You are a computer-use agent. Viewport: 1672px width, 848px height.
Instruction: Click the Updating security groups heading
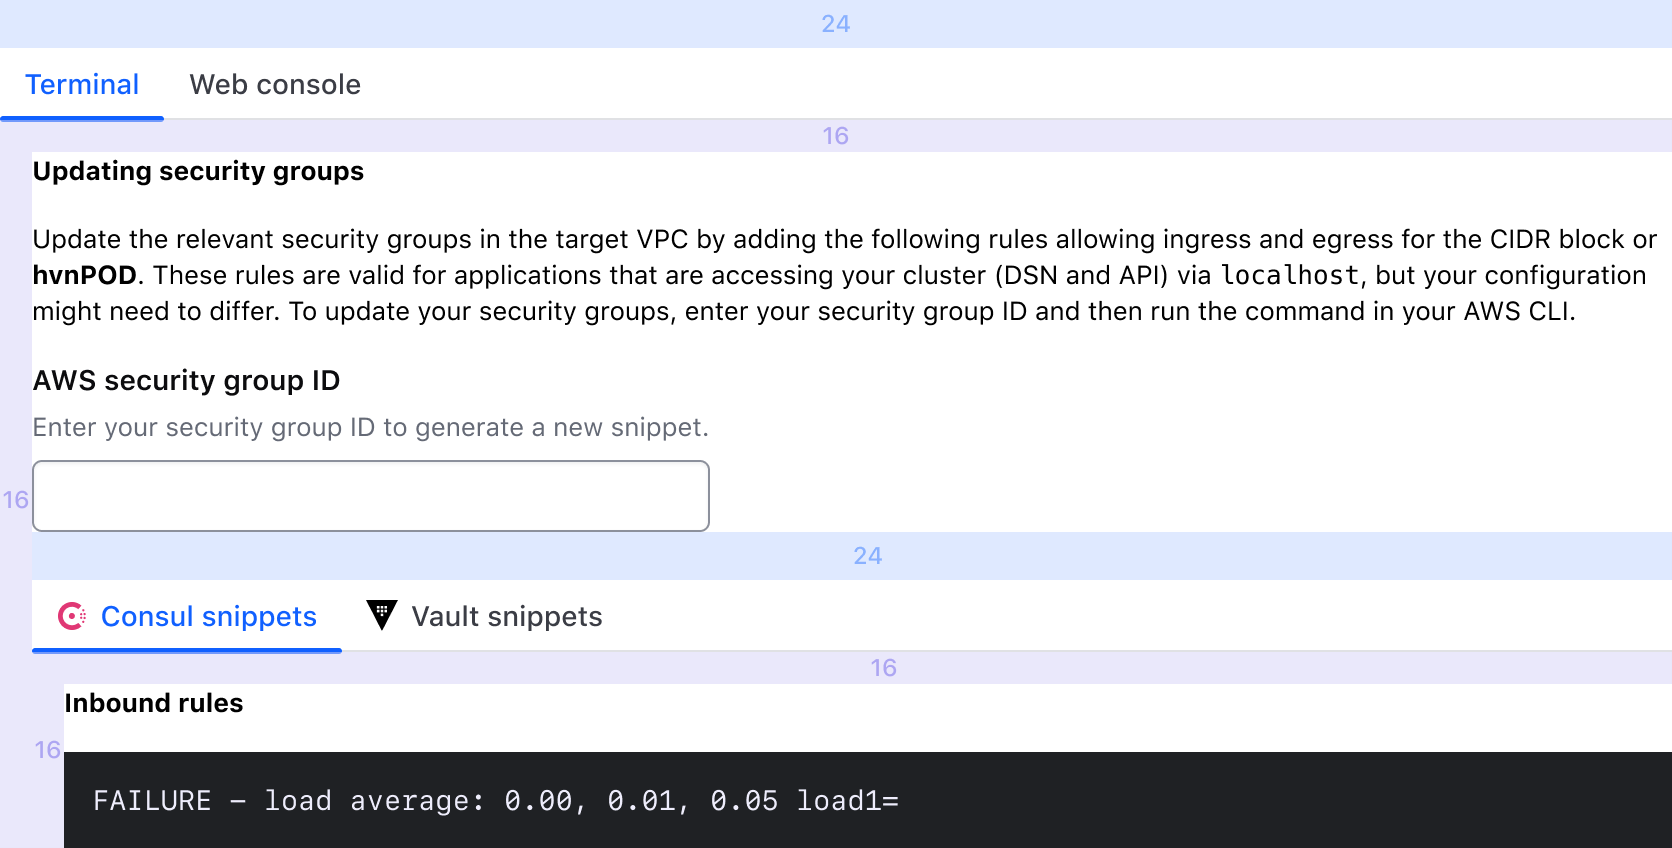coord(197,171)
